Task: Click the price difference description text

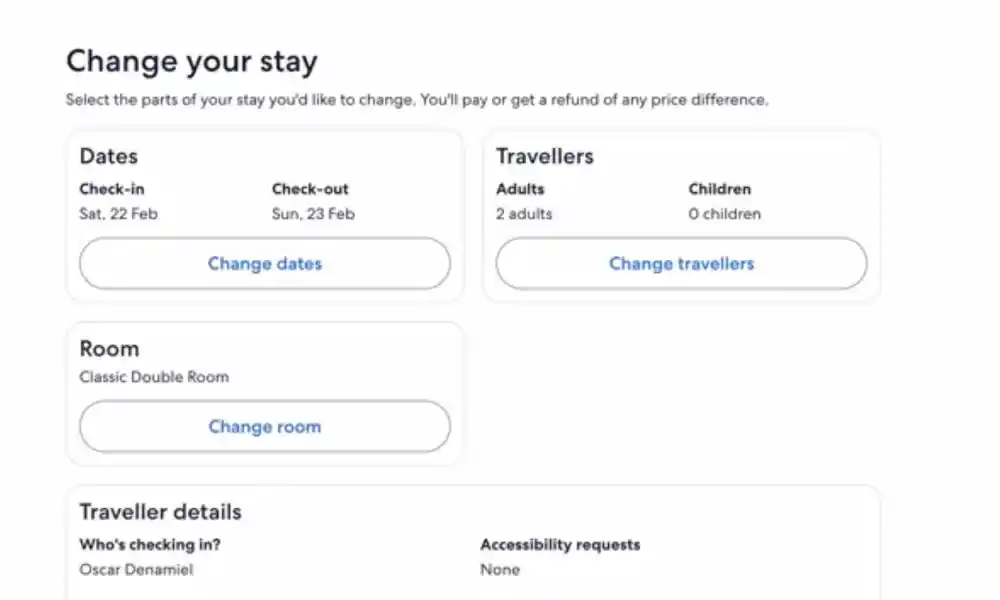Action: click(x=417, y=100)
